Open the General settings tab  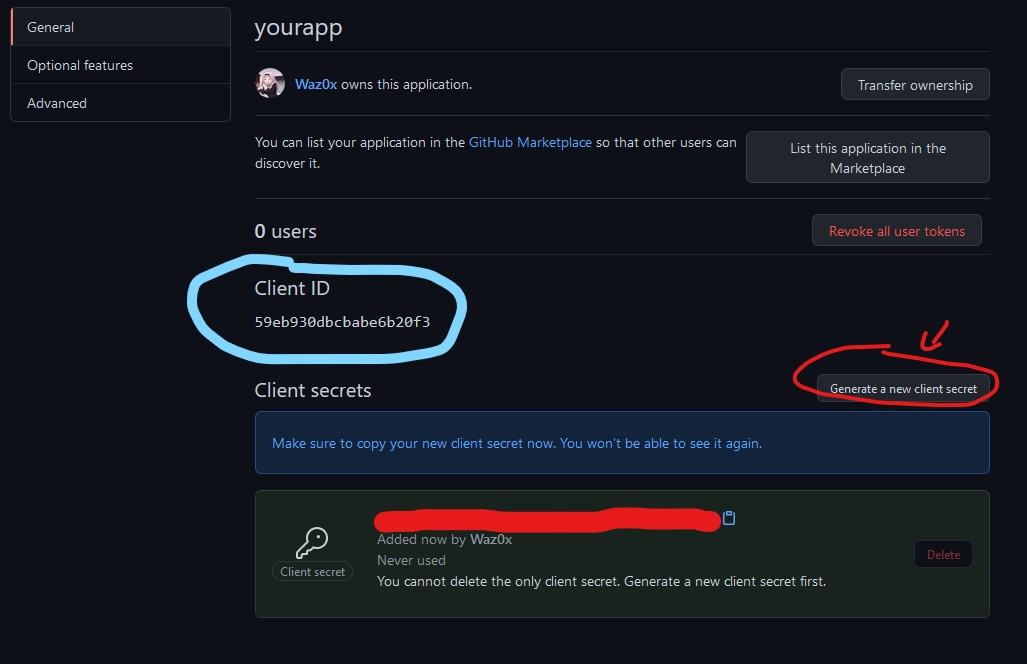(x=121, y=28)
